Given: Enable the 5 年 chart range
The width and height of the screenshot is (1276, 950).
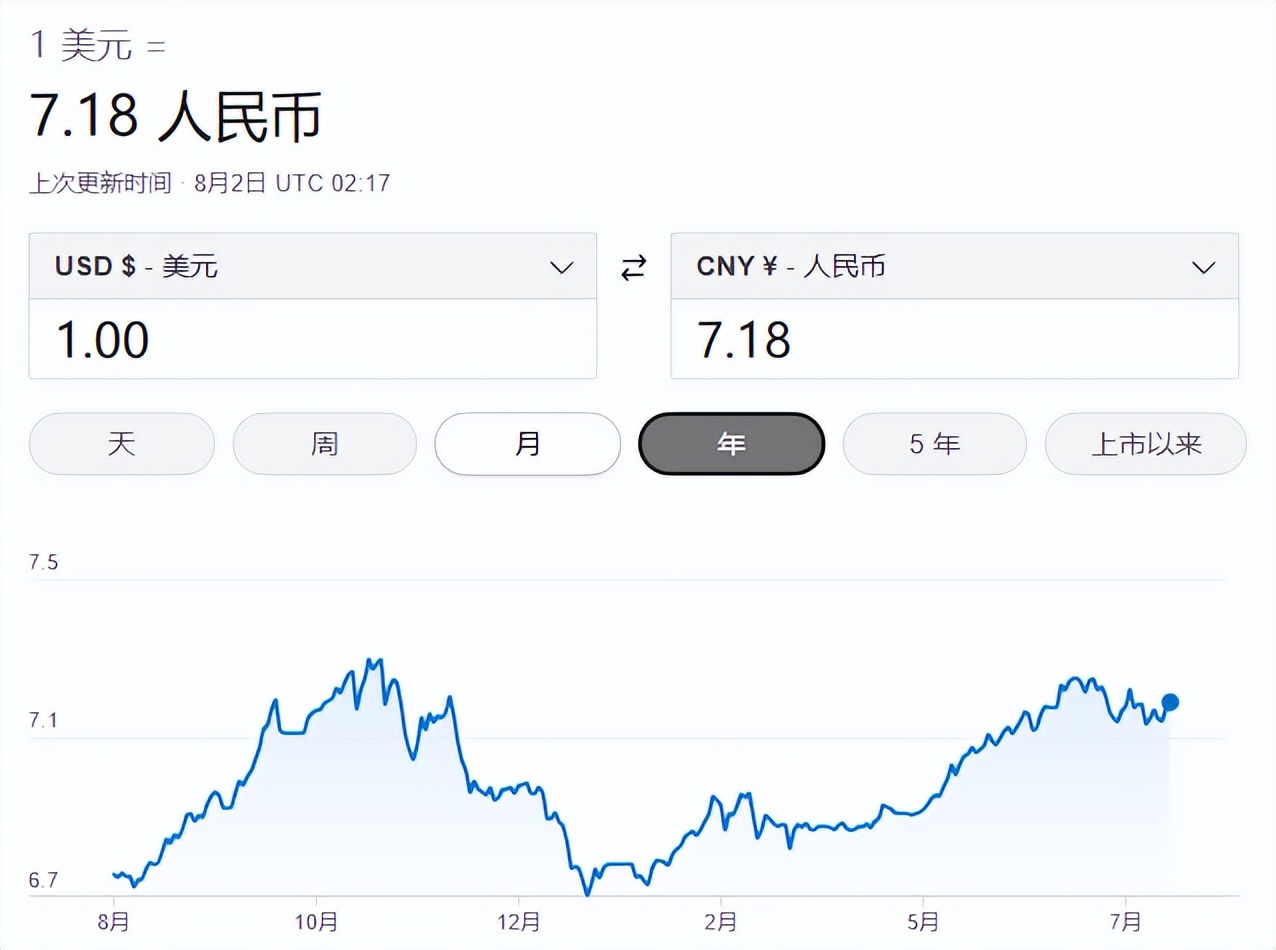Looking at the screenshot, I should [934, 444].
